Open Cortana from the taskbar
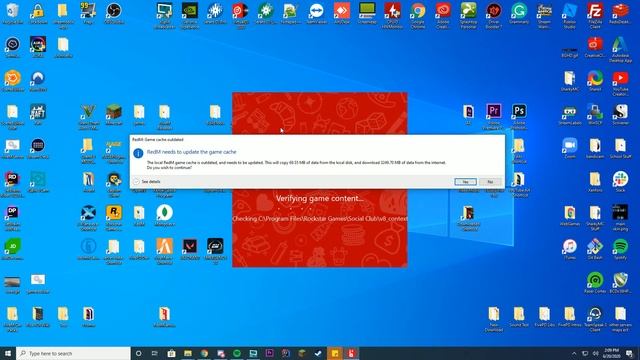The width and height of the screenshot is (640, 360). (x=138, y=353)
